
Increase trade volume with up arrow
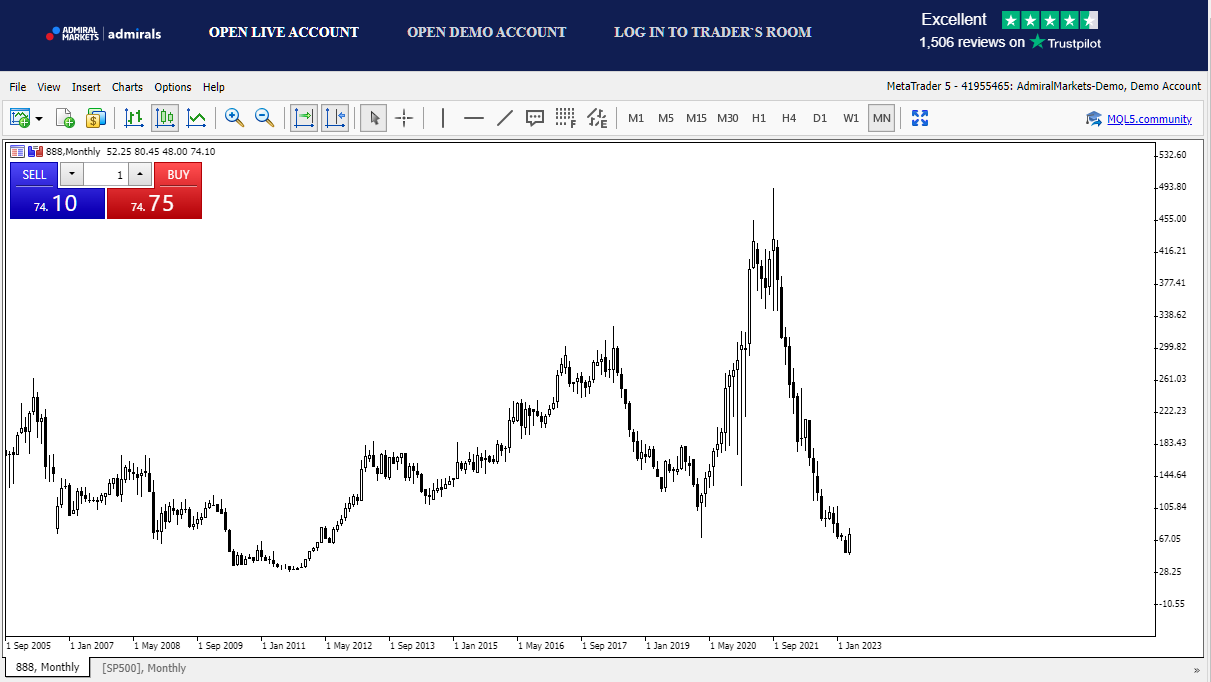coord(140,174)
